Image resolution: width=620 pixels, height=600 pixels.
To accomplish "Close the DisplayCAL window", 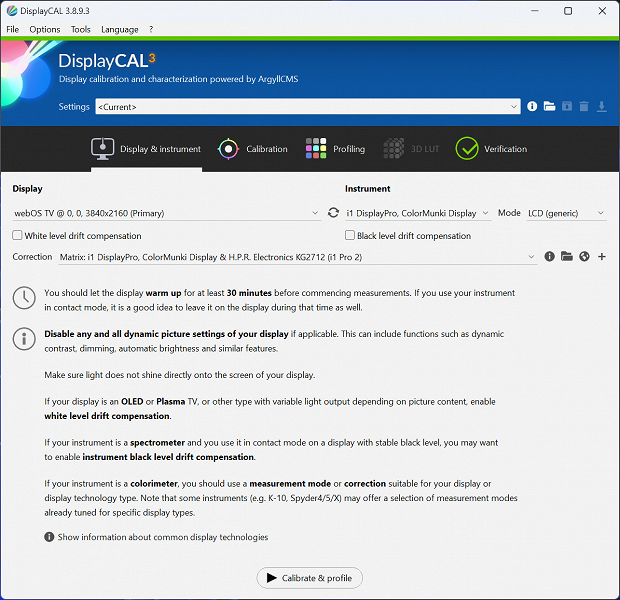I will 602,11.
